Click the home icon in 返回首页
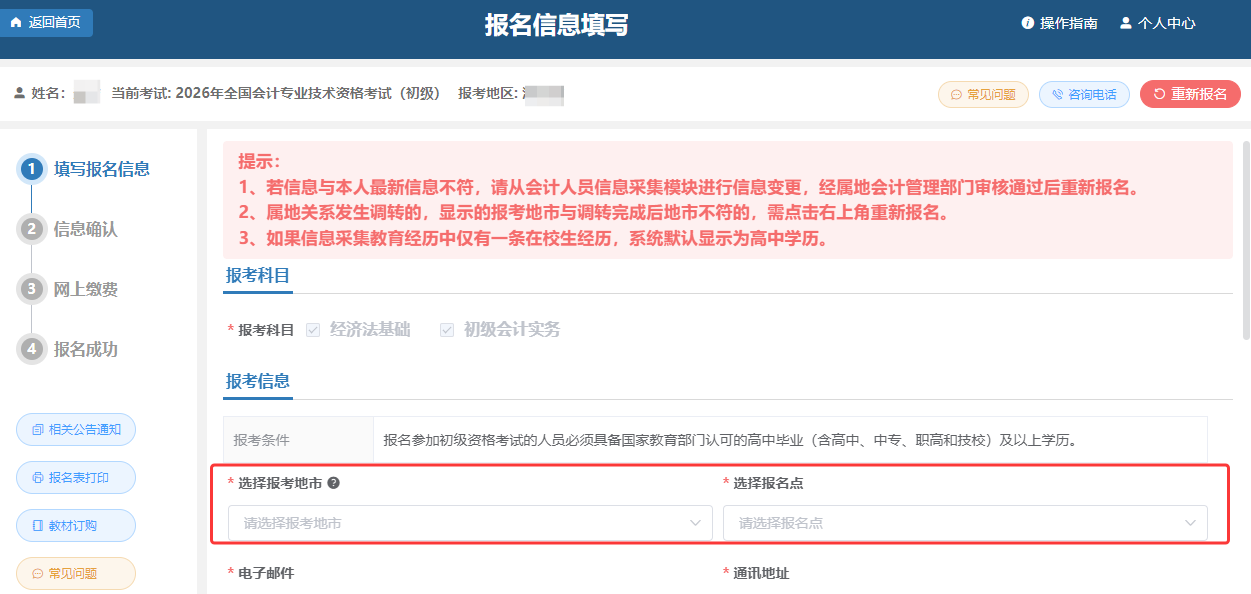Screen dimensions: 1251x594 [x=16, y=23]
